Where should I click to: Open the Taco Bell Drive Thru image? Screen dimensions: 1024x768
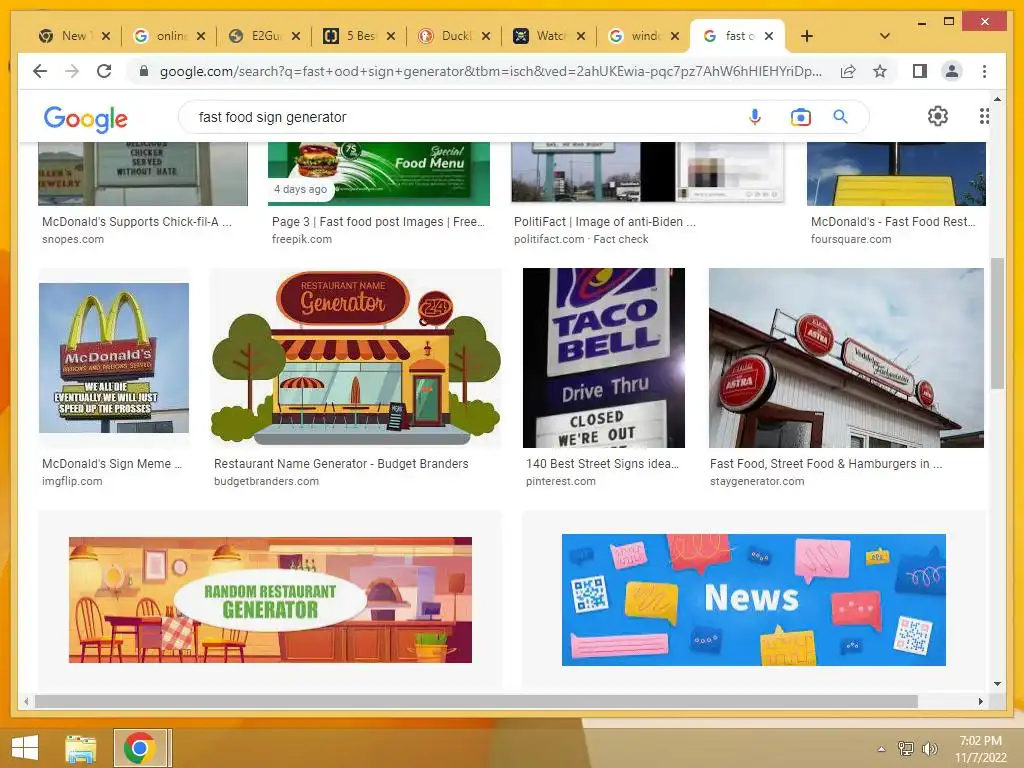click(x=603, y=358)
